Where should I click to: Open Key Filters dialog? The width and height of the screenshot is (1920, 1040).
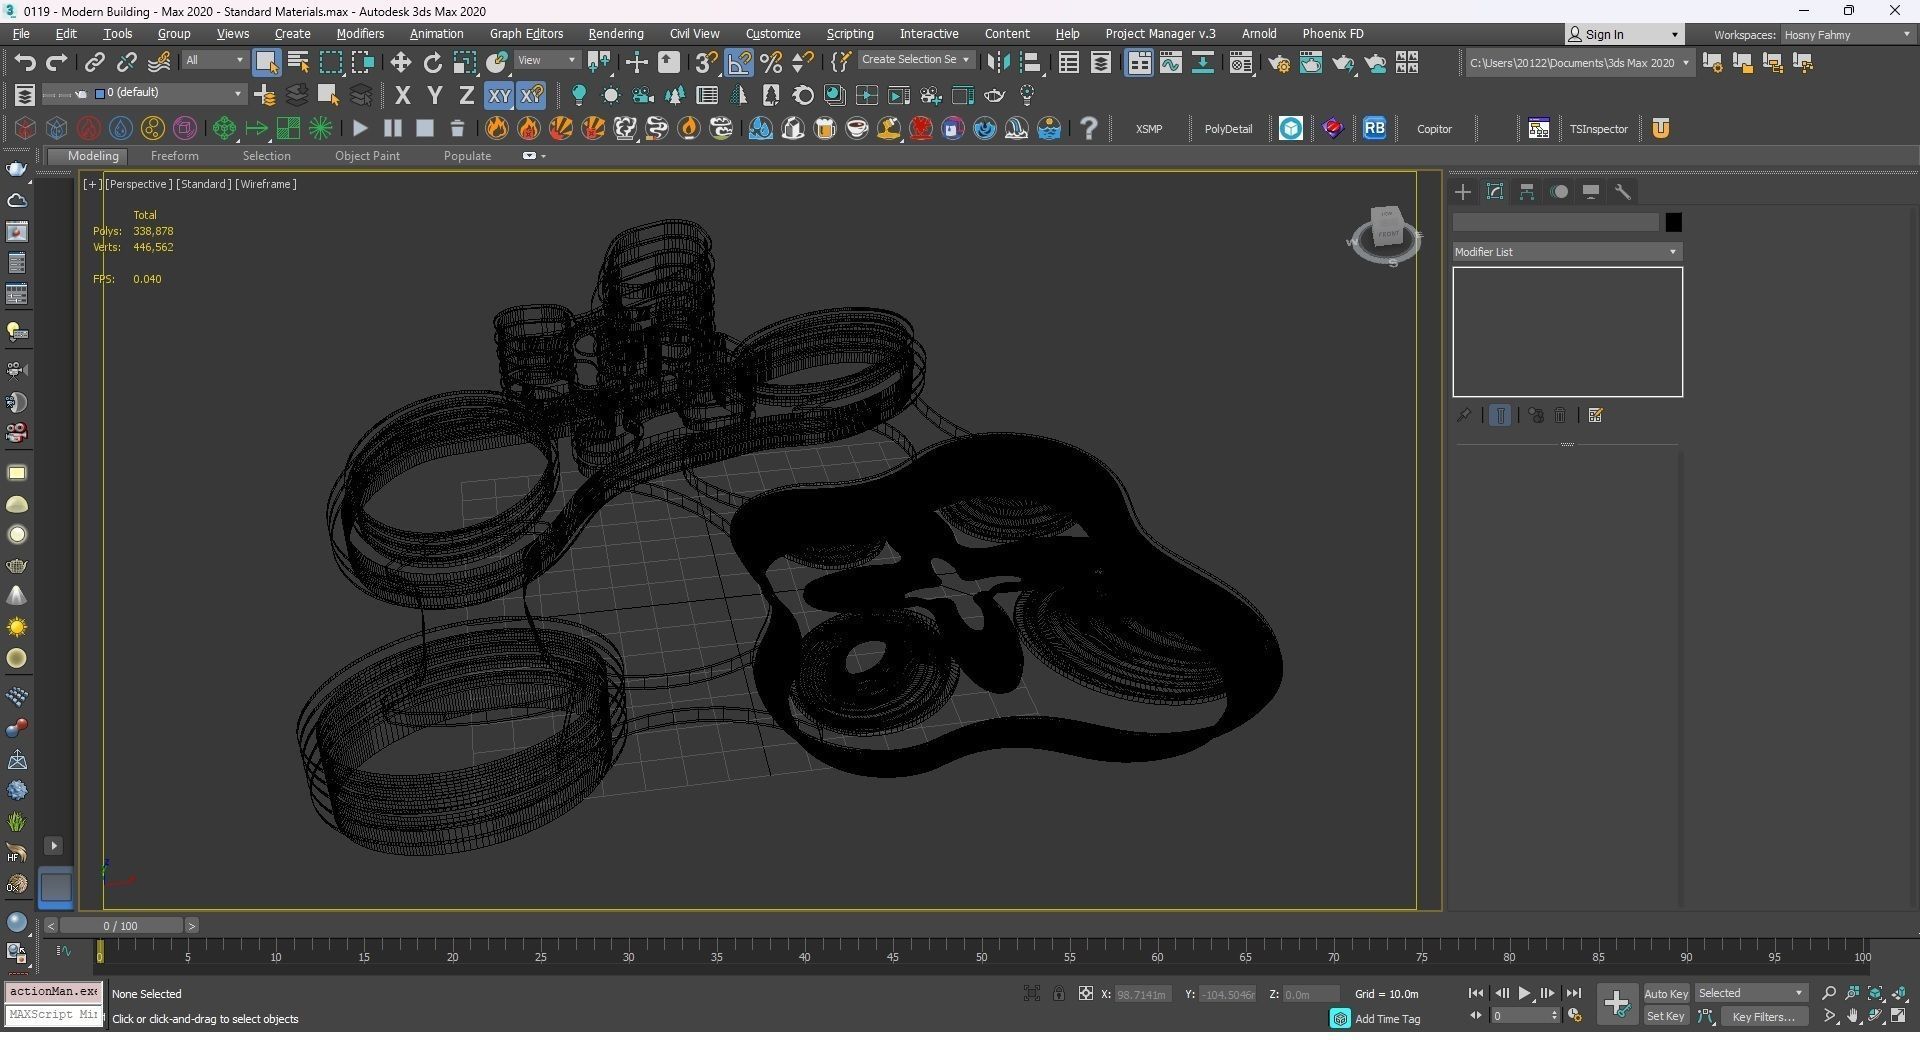click(1763, 1017)
